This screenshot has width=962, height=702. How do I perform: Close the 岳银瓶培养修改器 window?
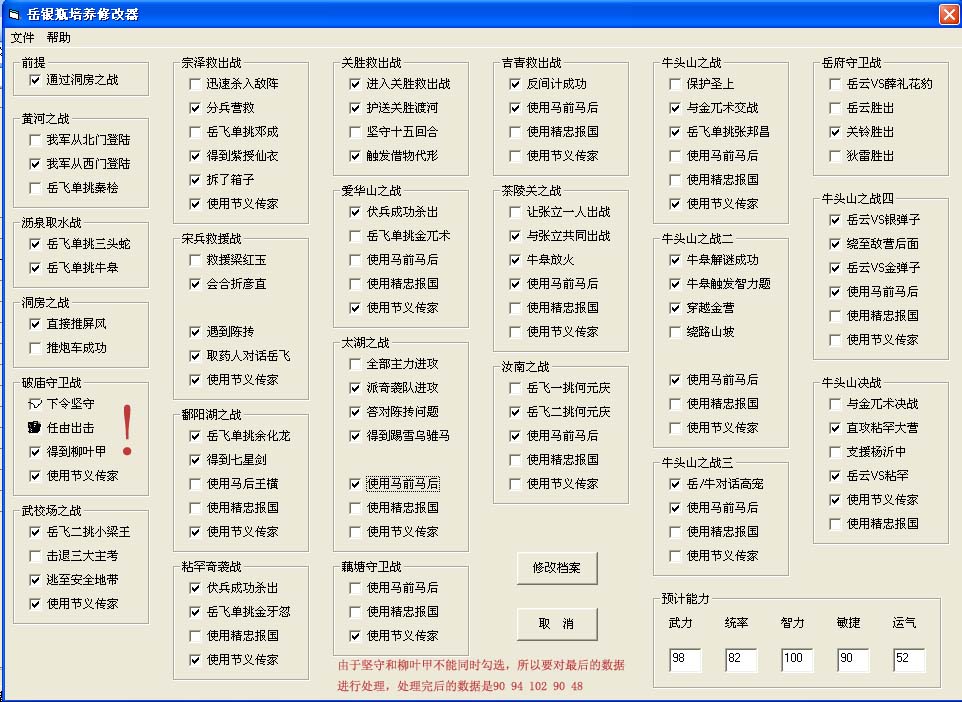tap(949, 14)
